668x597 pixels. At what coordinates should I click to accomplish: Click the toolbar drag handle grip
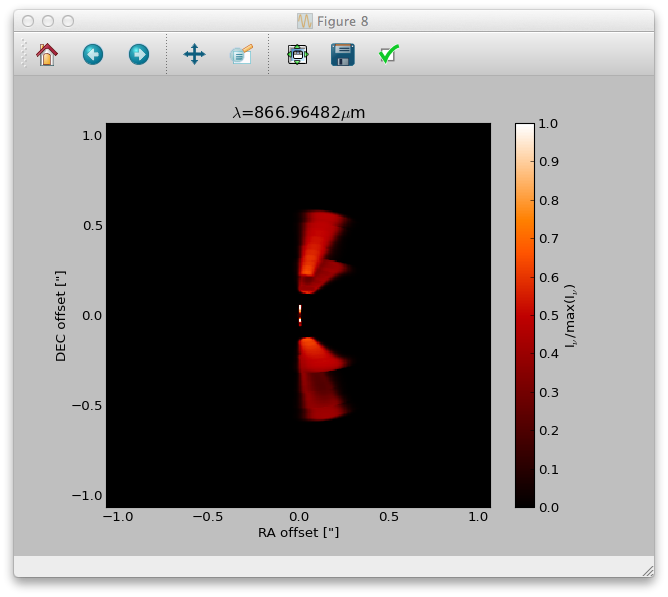point(24,54)
